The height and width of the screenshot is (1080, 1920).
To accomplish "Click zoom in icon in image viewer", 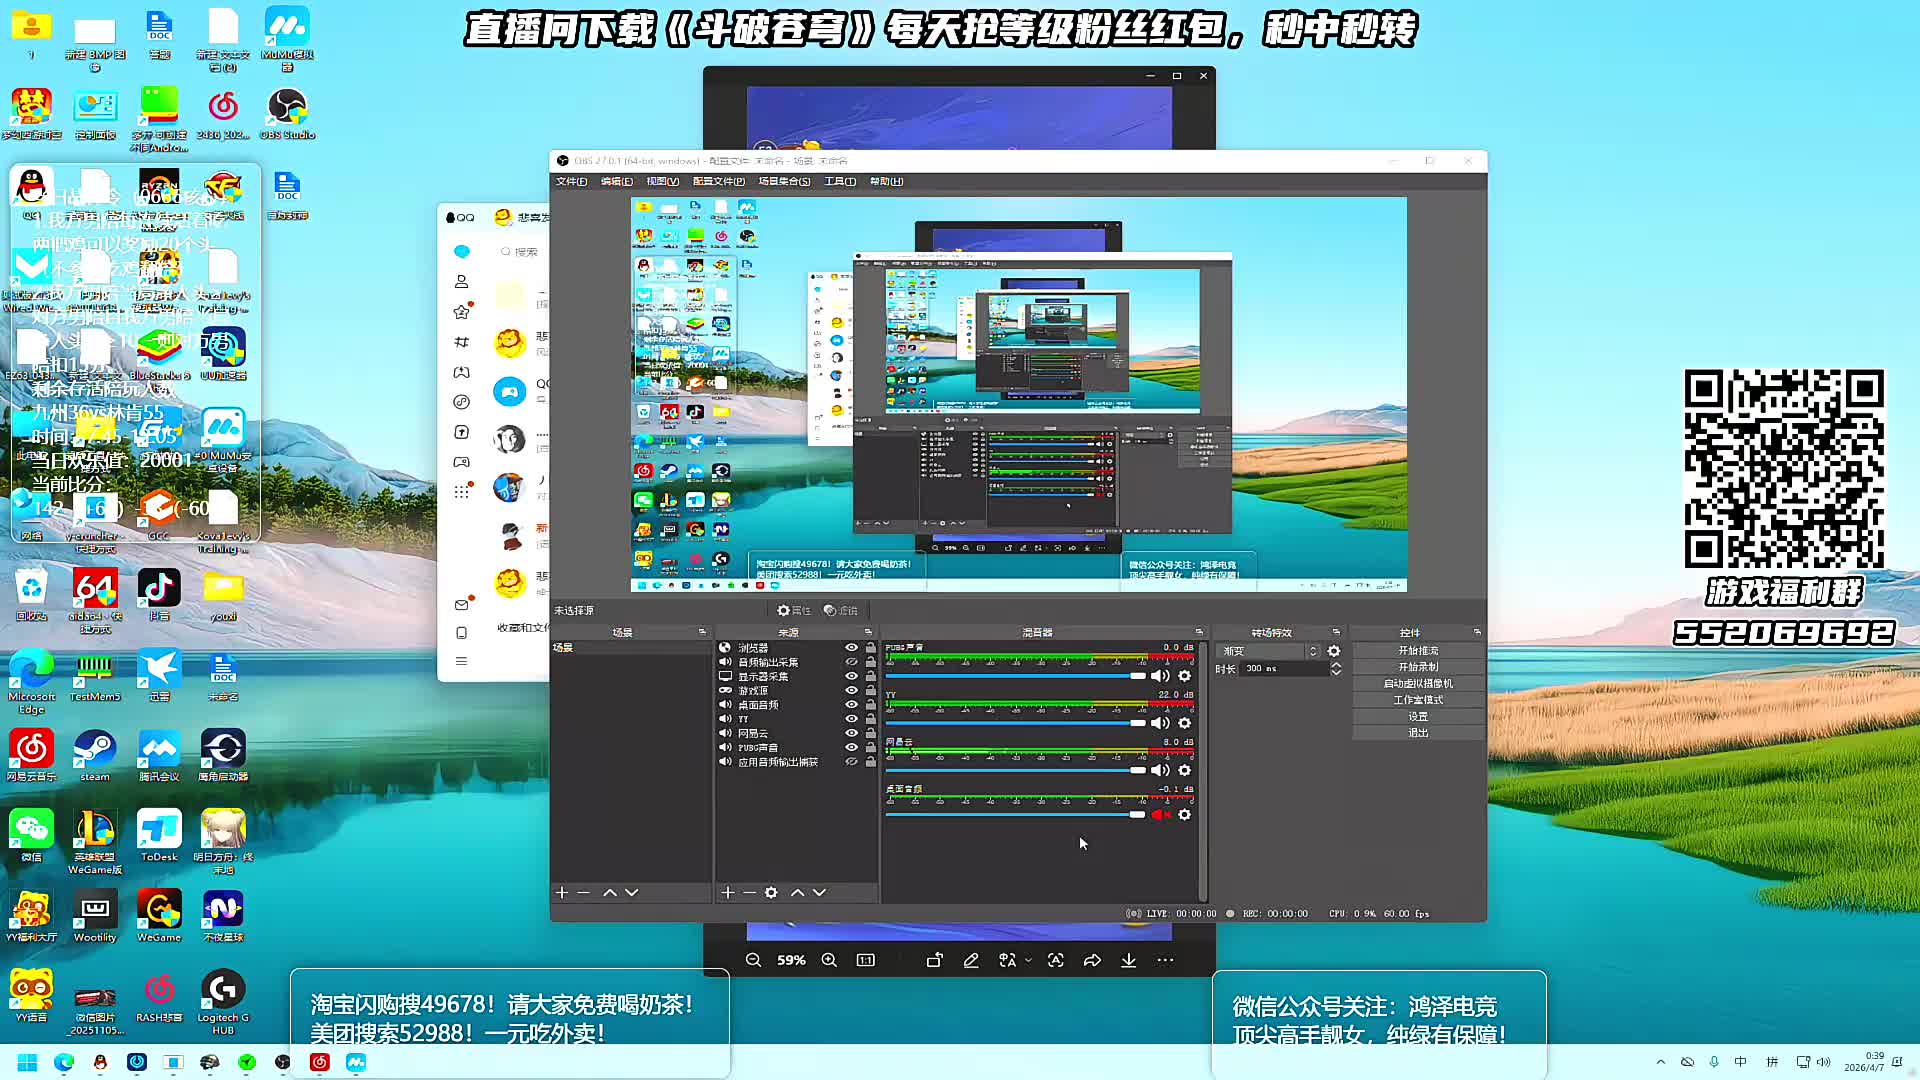I will pyautogui.click(x=829, y=960).
